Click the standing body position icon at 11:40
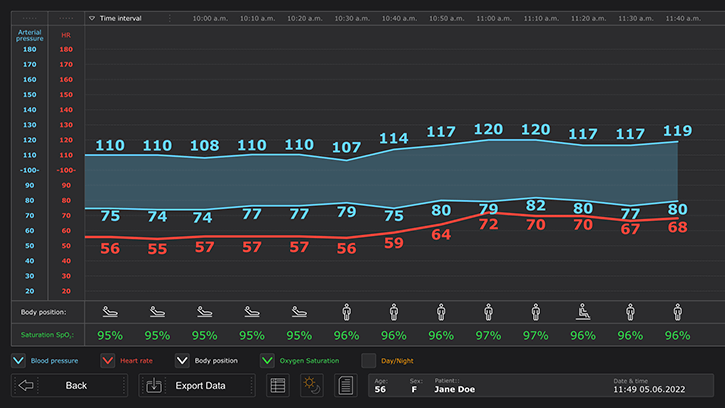 [677, 311]
